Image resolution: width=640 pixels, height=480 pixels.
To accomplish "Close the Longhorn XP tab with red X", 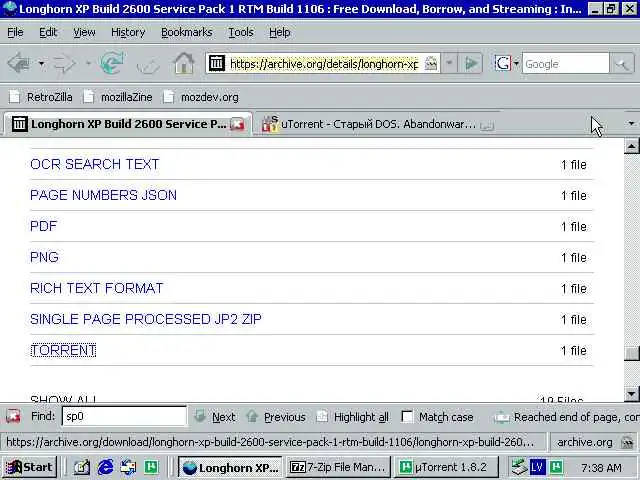I will [237, 124].
